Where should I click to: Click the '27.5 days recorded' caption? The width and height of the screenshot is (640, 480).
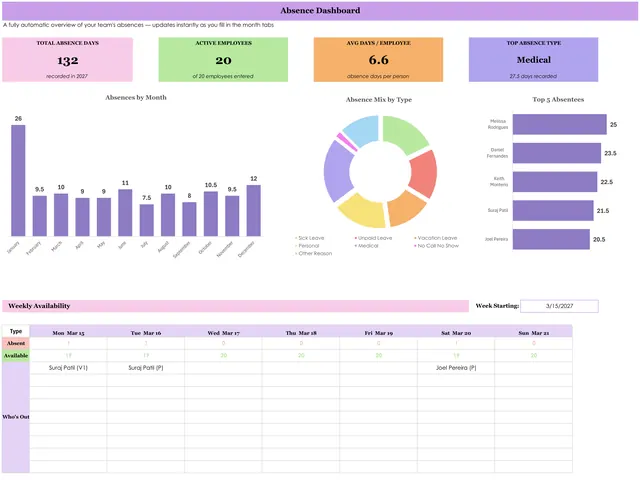pos(533,76)
